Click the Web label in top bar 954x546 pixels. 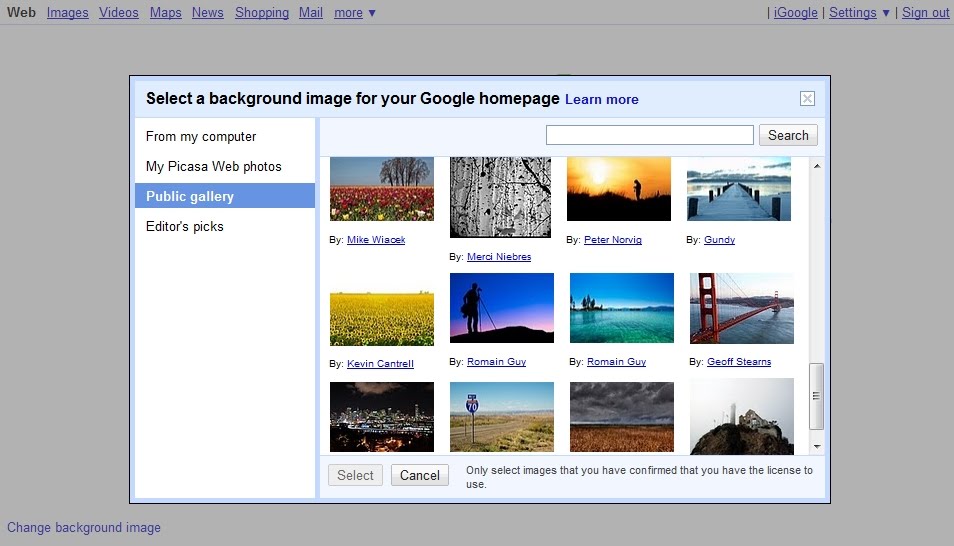[21, 12]
